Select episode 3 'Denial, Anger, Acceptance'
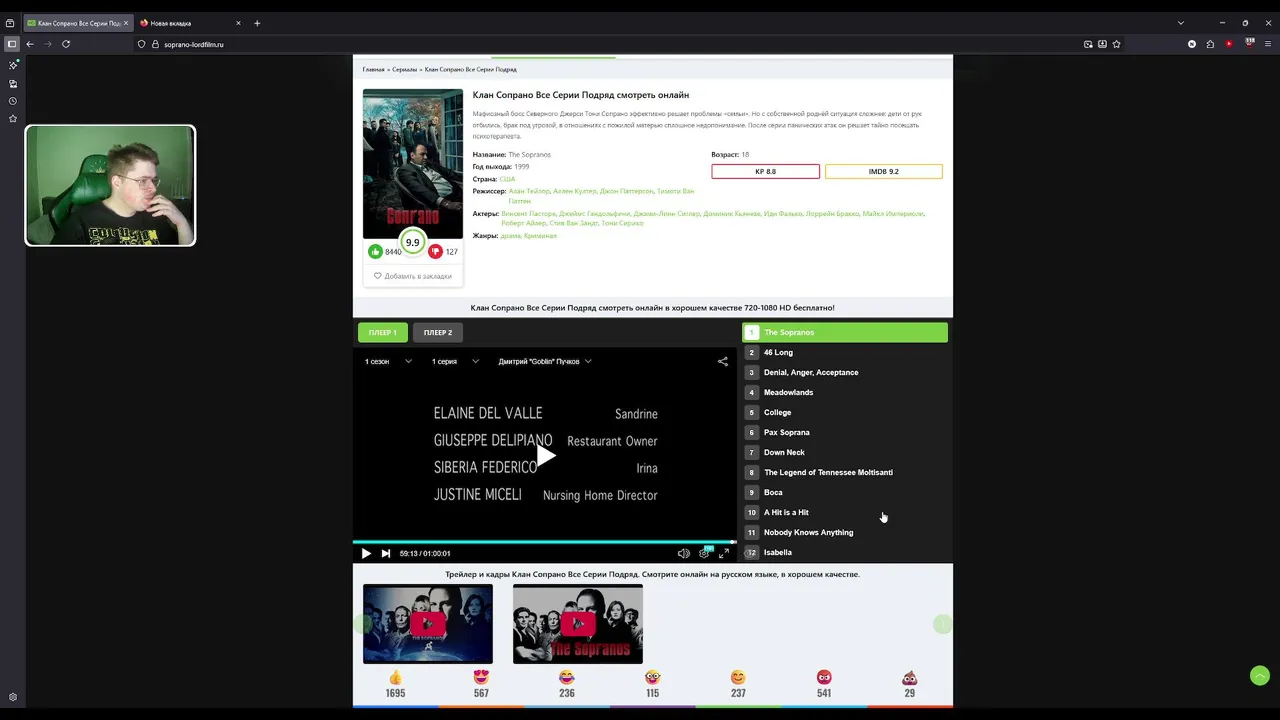1280x720 pixels. click(845, 372)
